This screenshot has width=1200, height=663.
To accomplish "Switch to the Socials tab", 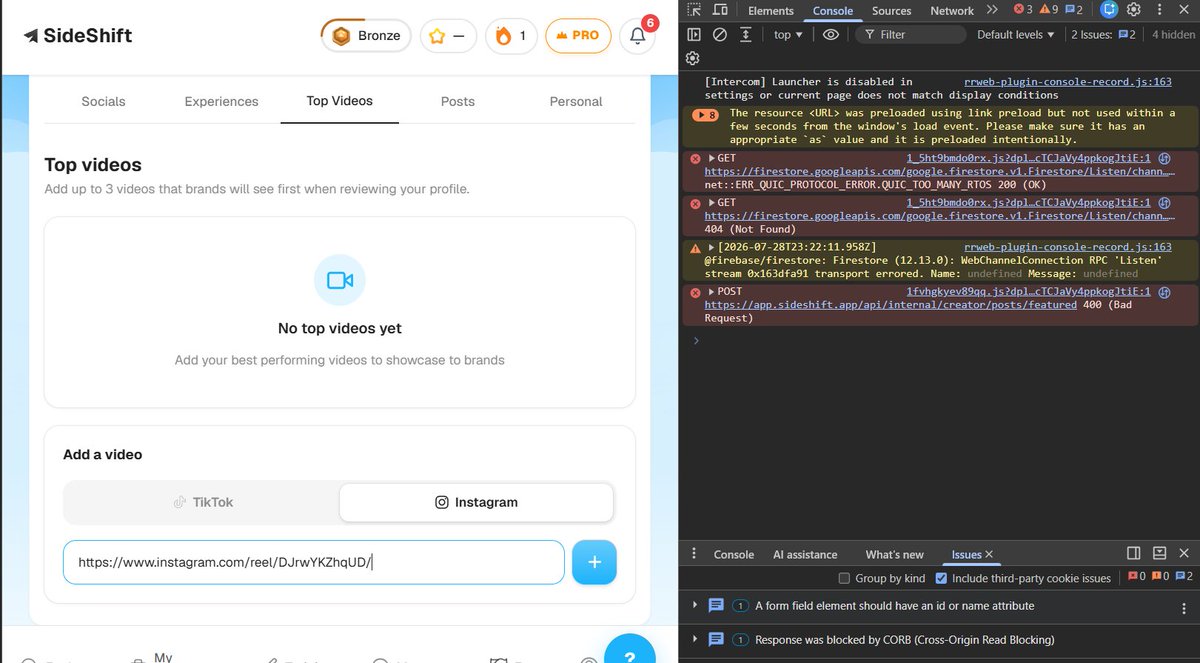I will coord(103,101).
